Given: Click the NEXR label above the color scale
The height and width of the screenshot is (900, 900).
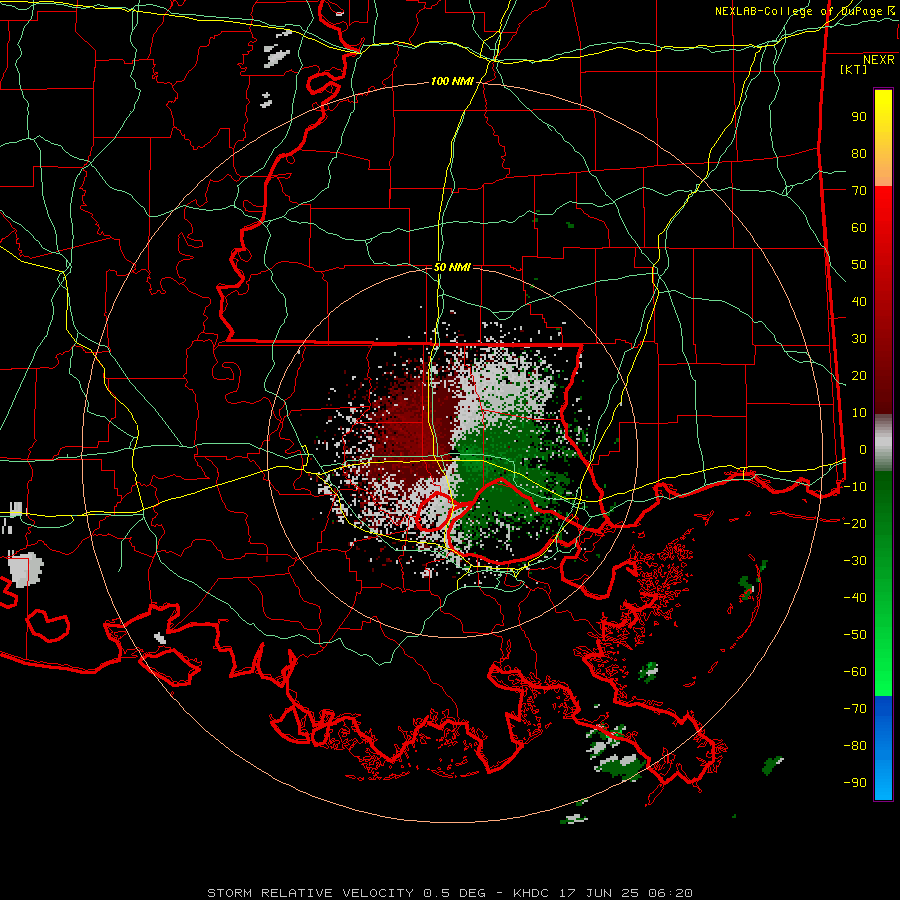Looking at the screenshot, I should [879, 60].
